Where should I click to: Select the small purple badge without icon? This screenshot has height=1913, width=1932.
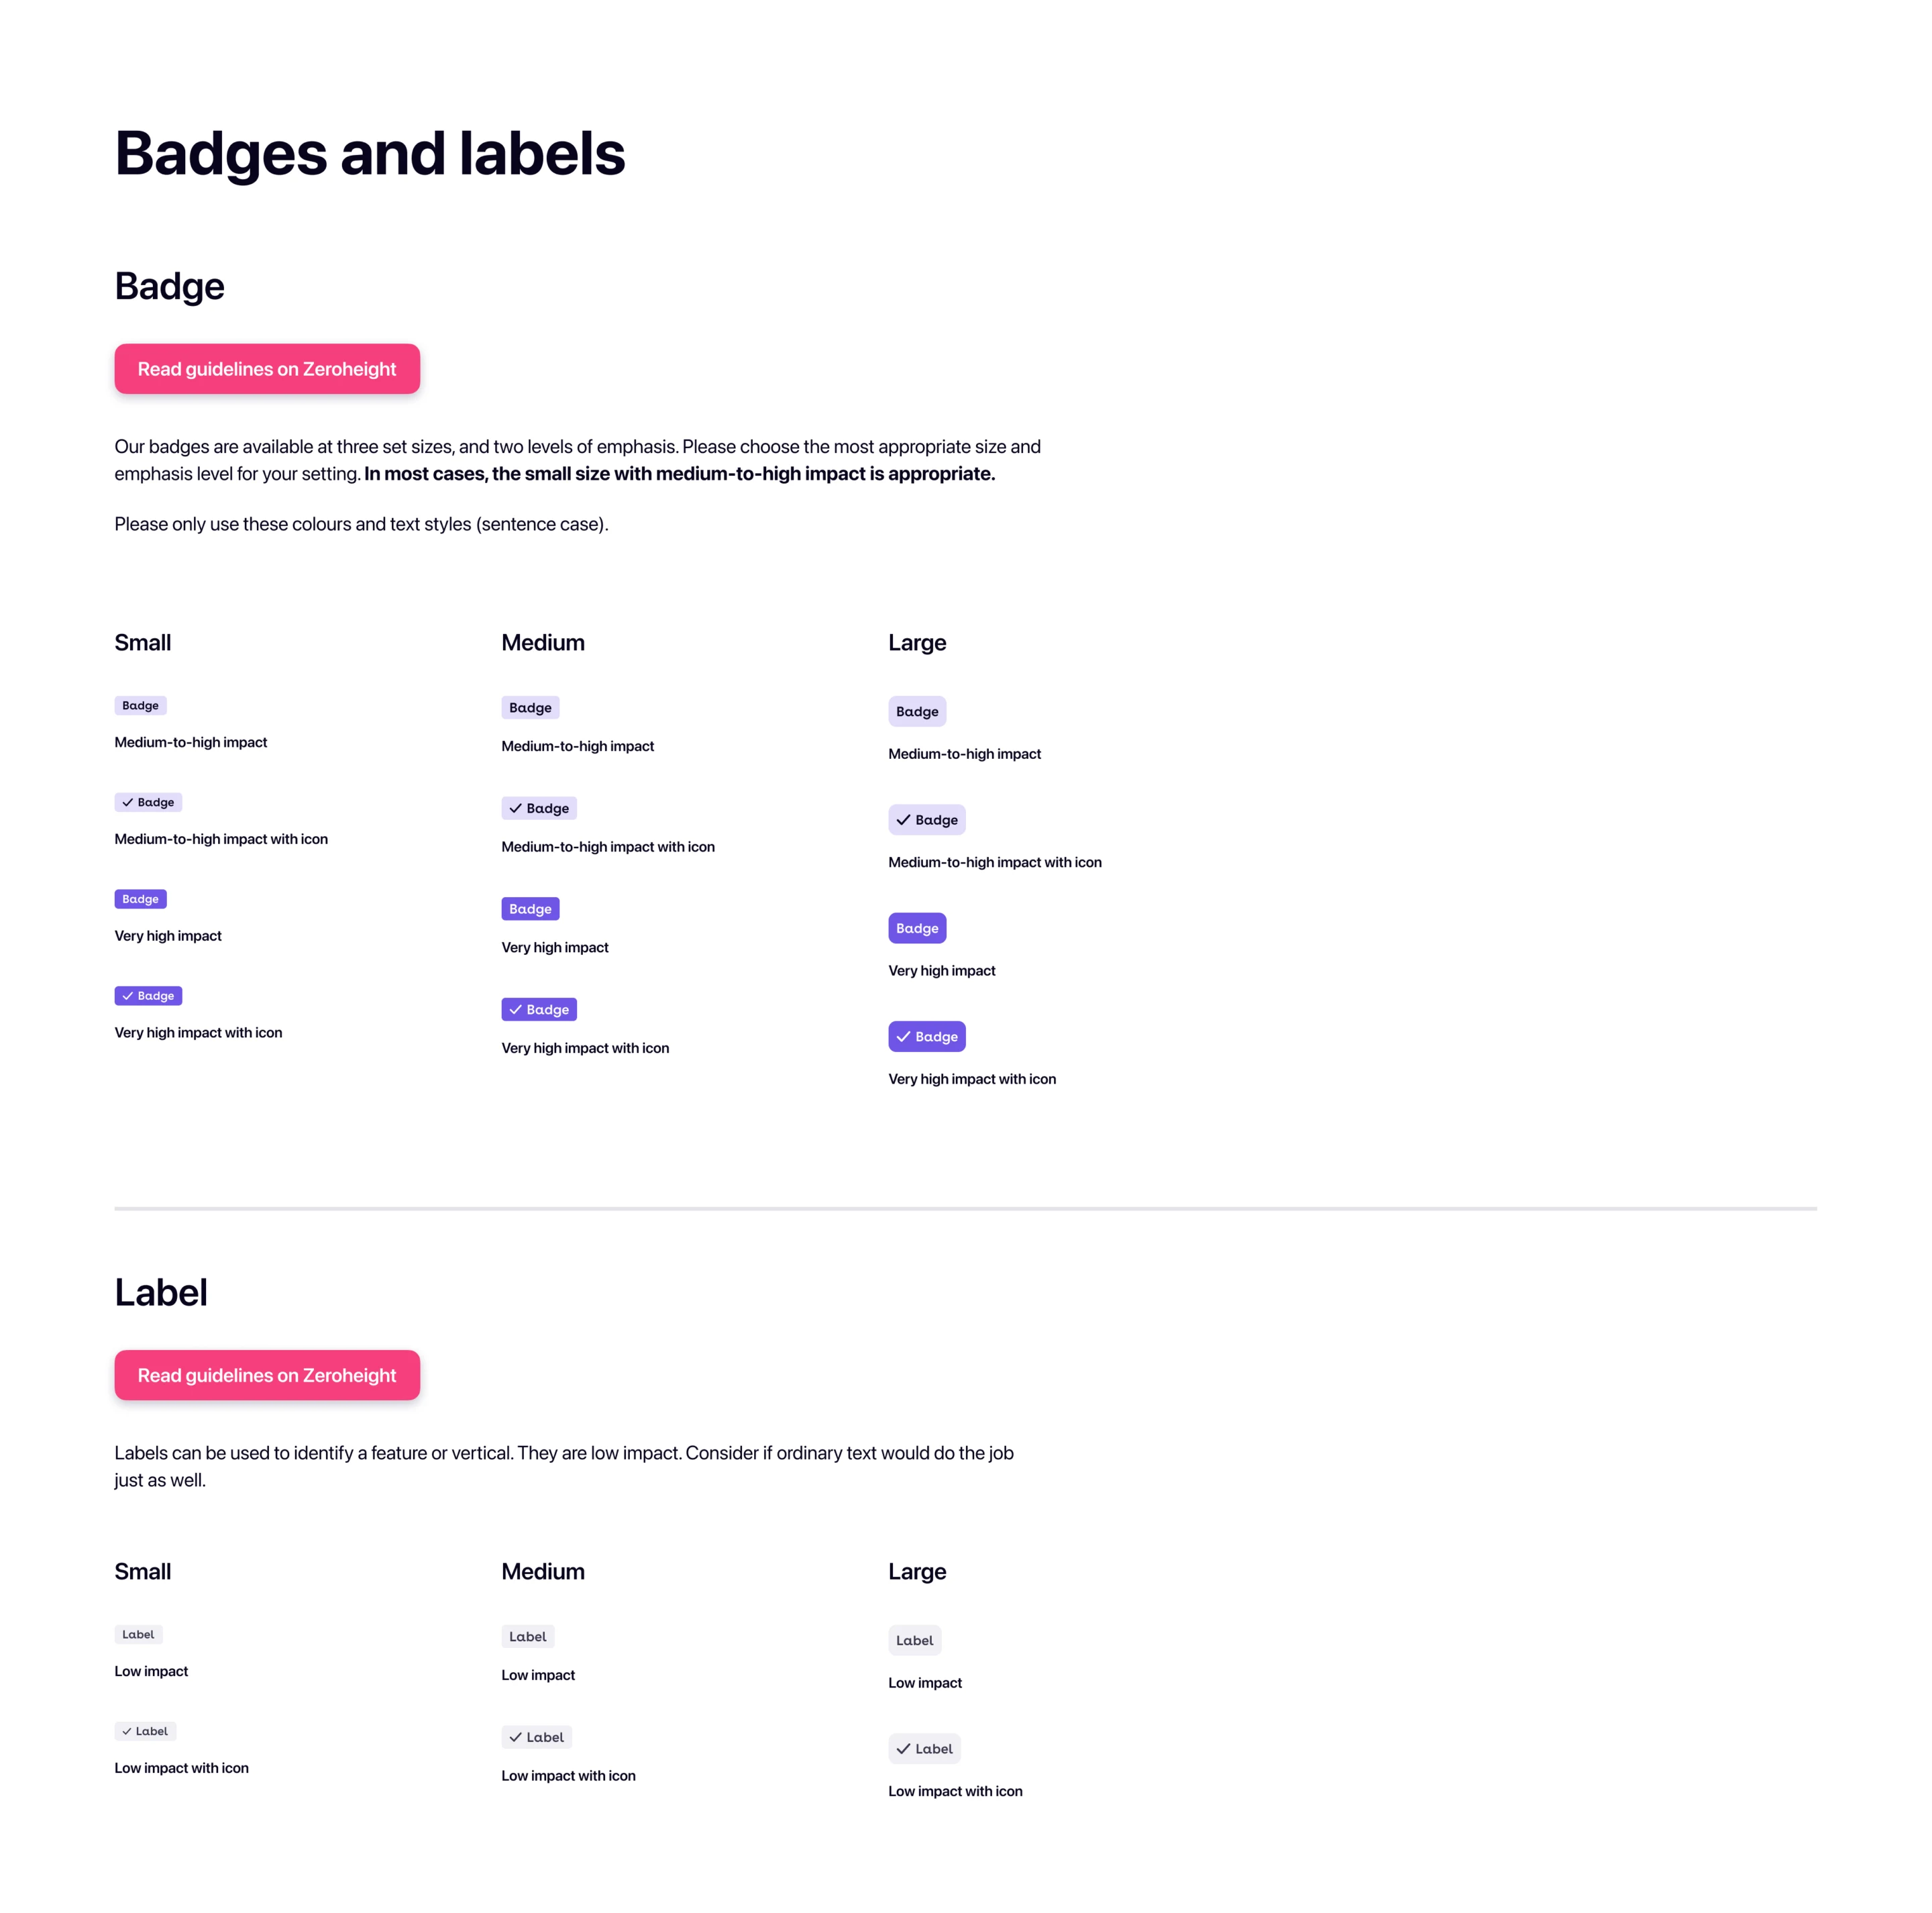click(140, 899)
